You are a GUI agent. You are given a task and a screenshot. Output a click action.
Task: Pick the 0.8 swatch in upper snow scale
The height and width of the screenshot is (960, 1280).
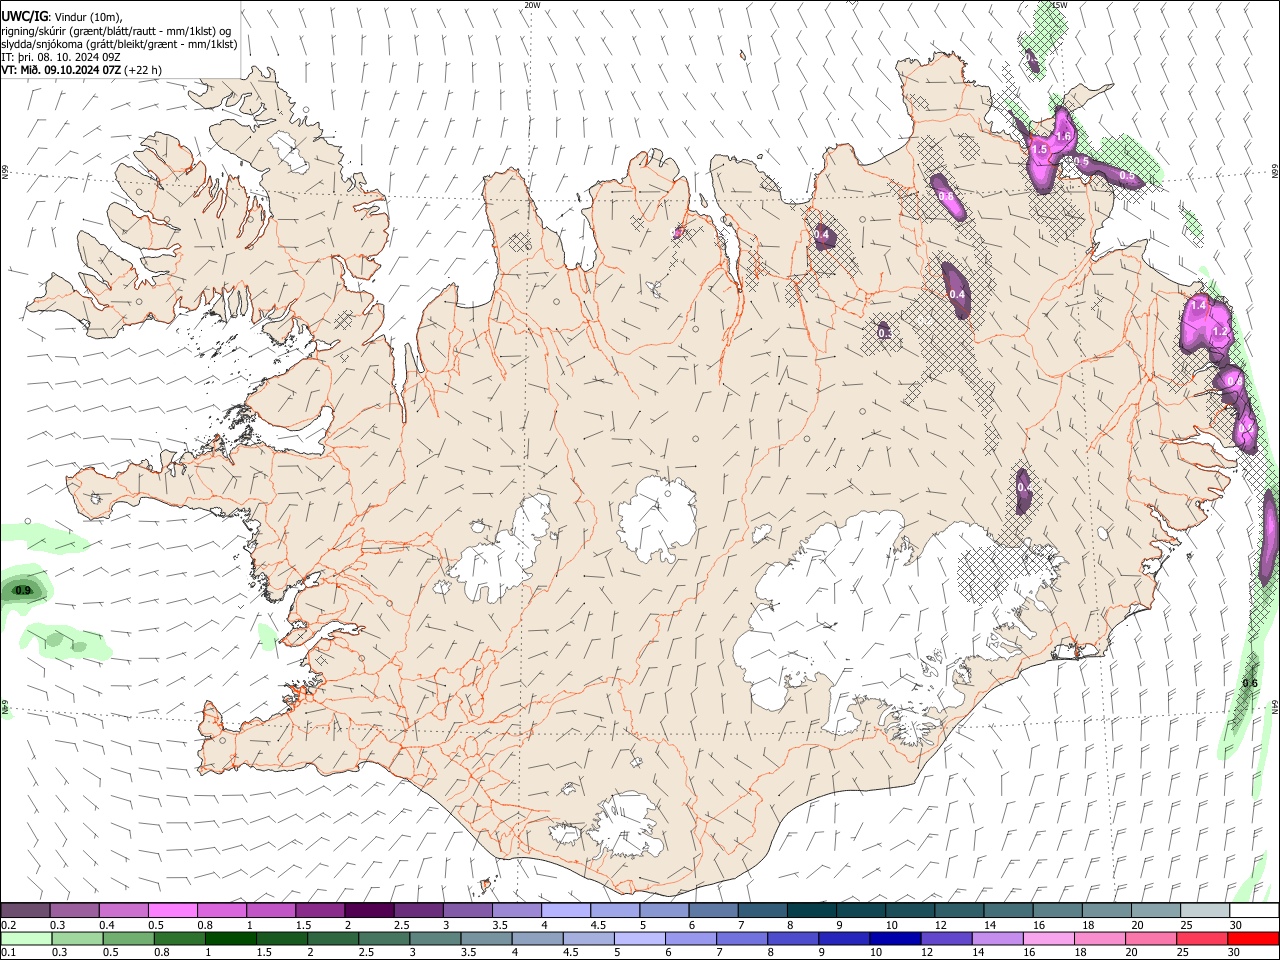click(x=221, y=910)
